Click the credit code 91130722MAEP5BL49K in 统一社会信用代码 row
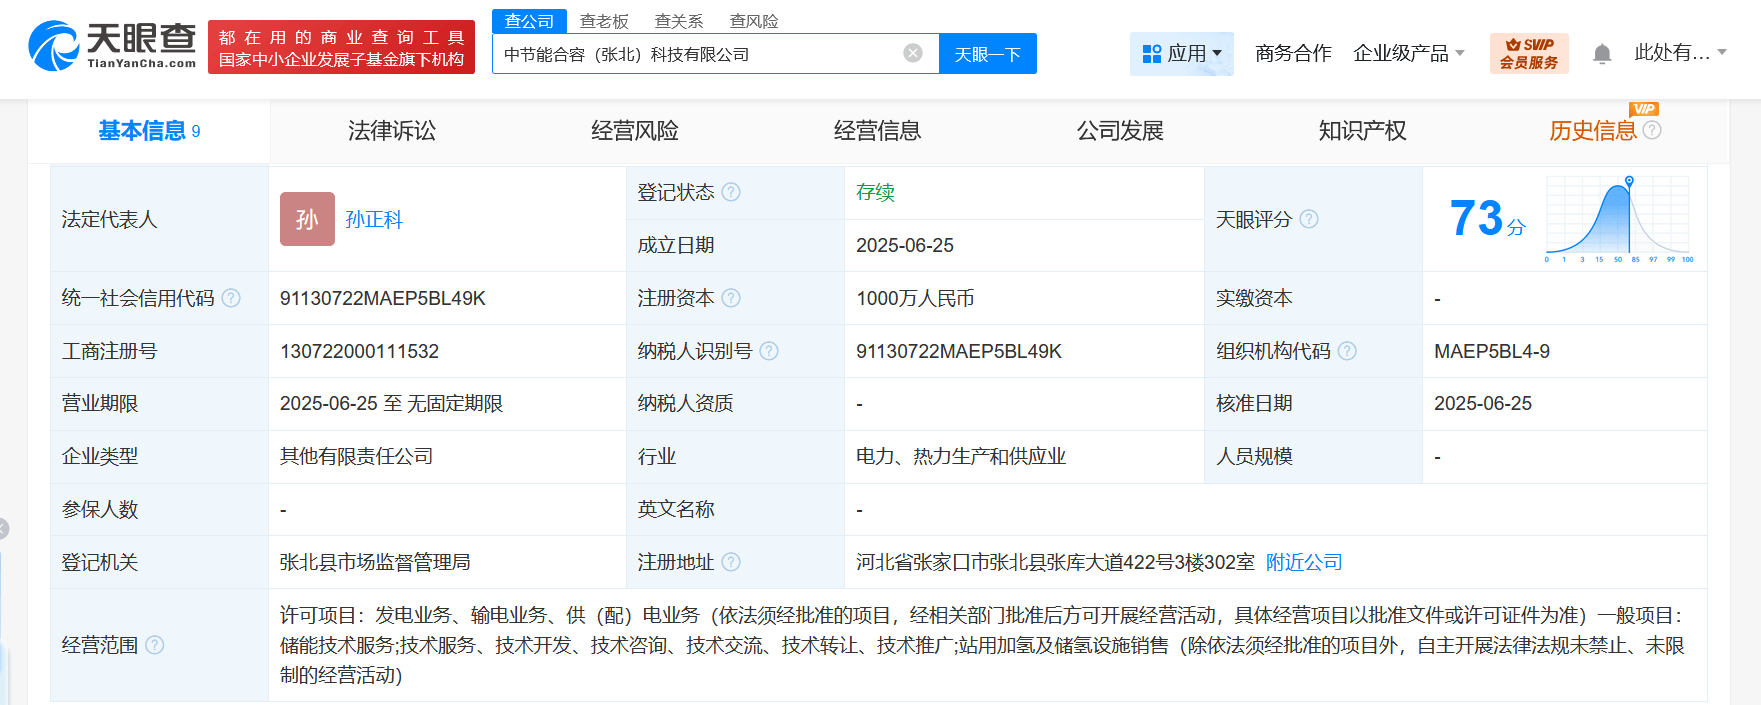This screenshot has height=705, width=1761. coord(383,298)
